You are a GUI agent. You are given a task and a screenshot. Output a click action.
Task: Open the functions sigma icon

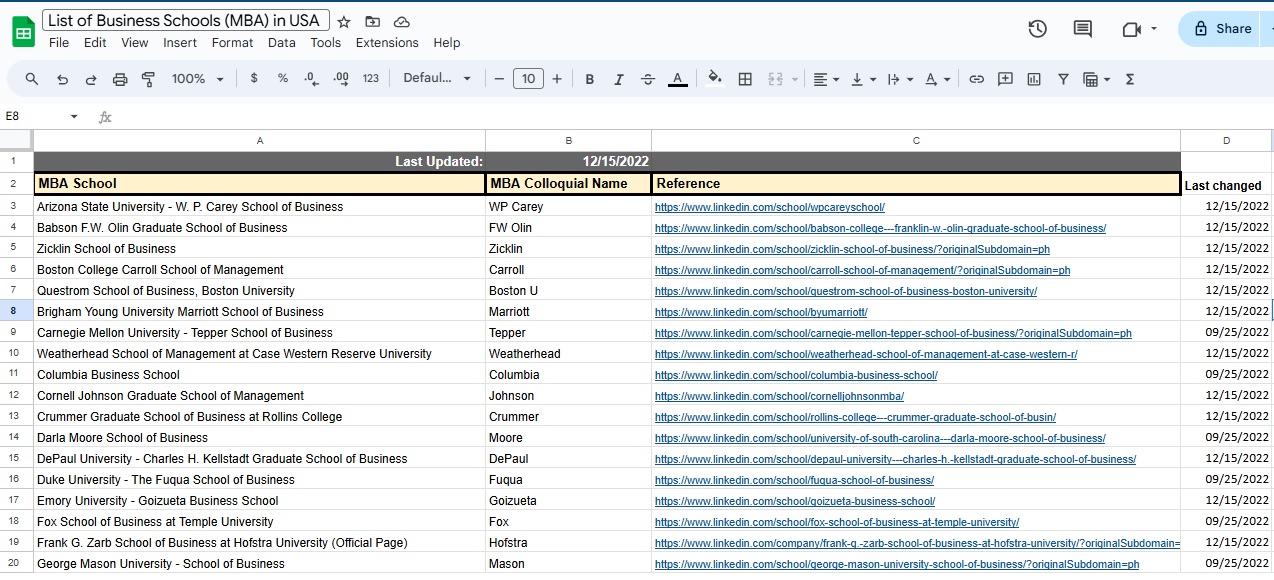pos(1130,79)
